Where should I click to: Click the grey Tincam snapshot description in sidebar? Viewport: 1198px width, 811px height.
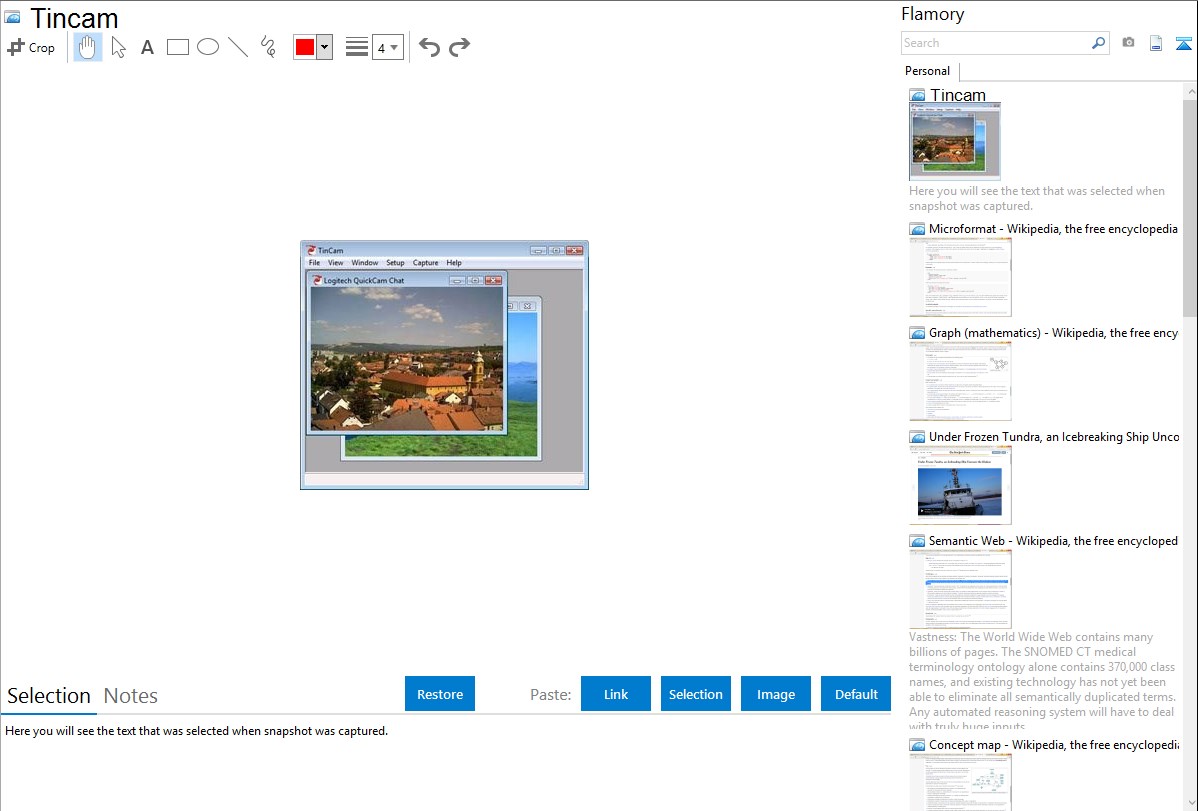tap(1037, 198)
